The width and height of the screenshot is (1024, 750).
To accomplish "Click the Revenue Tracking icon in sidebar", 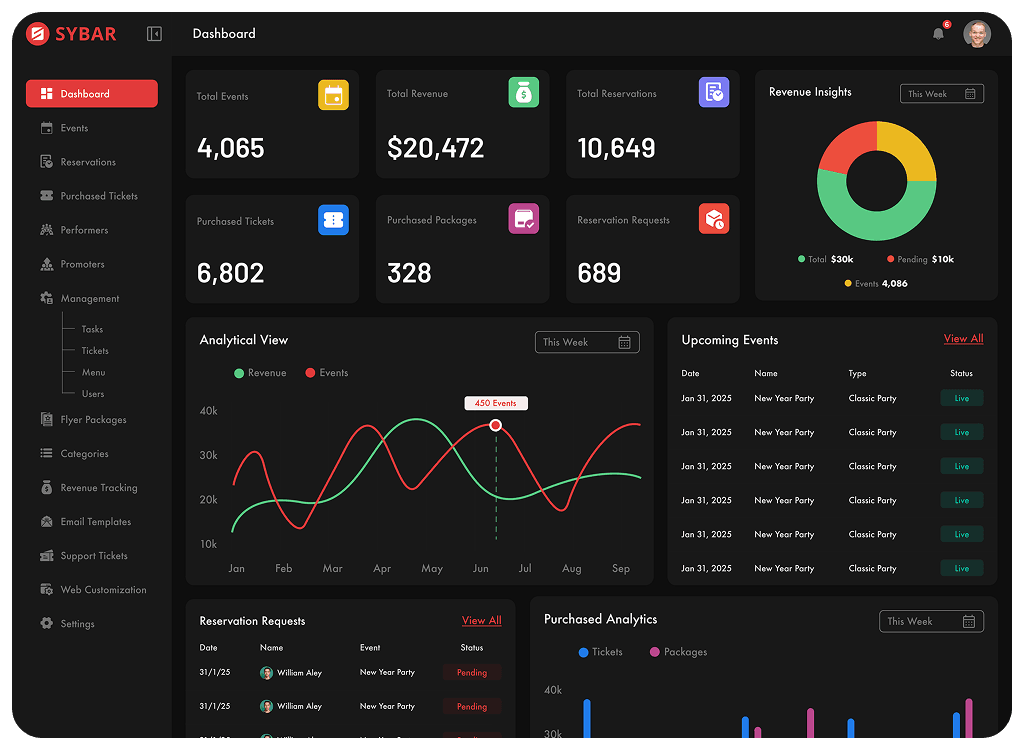I will (x=46, y=487).
